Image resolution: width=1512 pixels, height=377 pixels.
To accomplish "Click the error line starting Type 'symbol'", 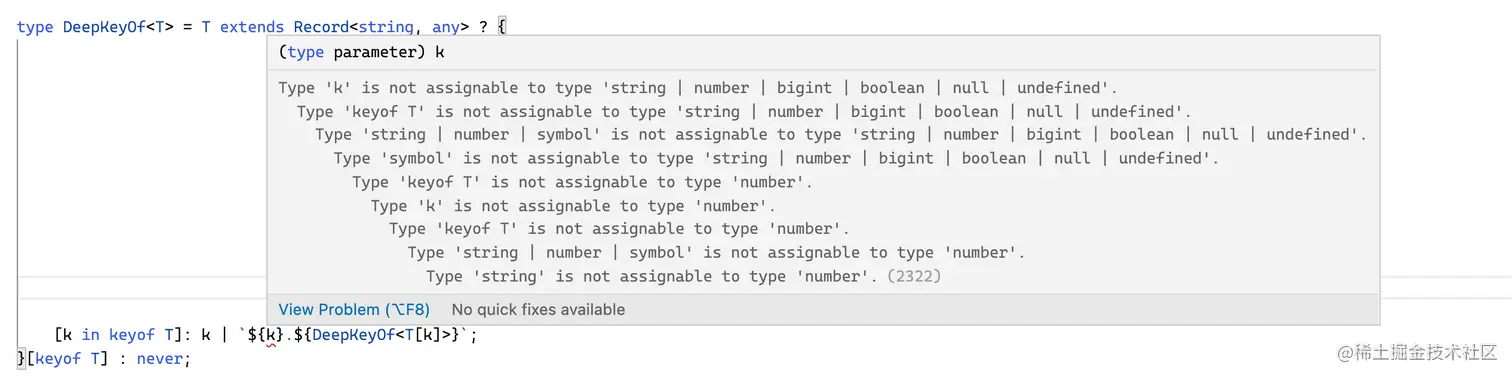I will tap(776, 158).
